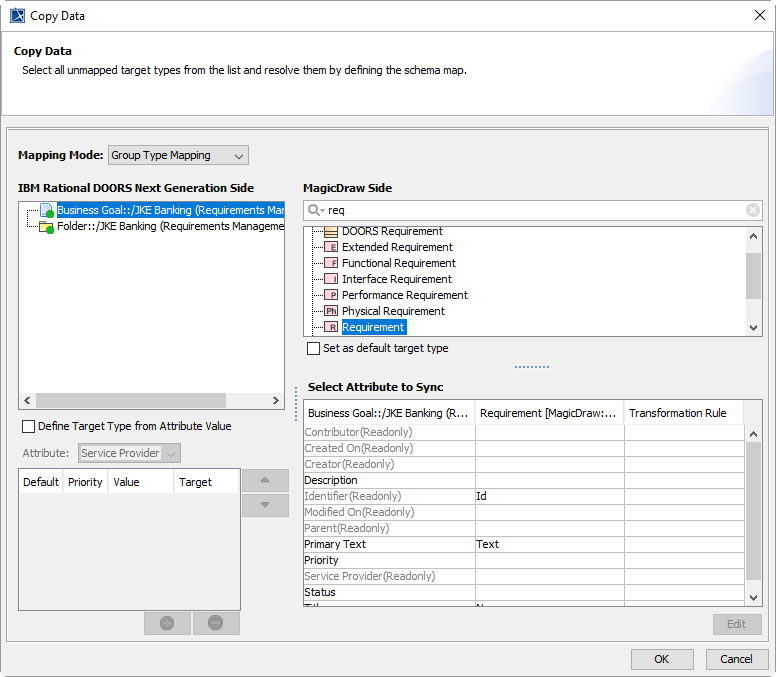This screenshot has width=776, height=677.
Task: Open the Attribute Service Provider dropdown
Action: 129,453
